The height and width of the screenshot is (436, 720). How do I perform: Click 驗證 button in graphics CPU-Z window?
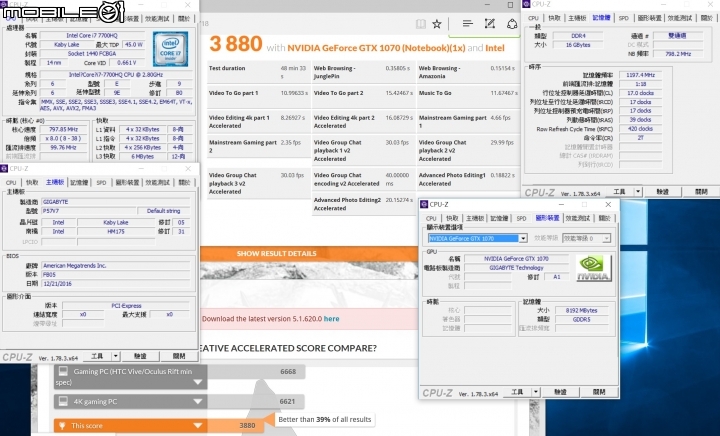coord(560,392)
